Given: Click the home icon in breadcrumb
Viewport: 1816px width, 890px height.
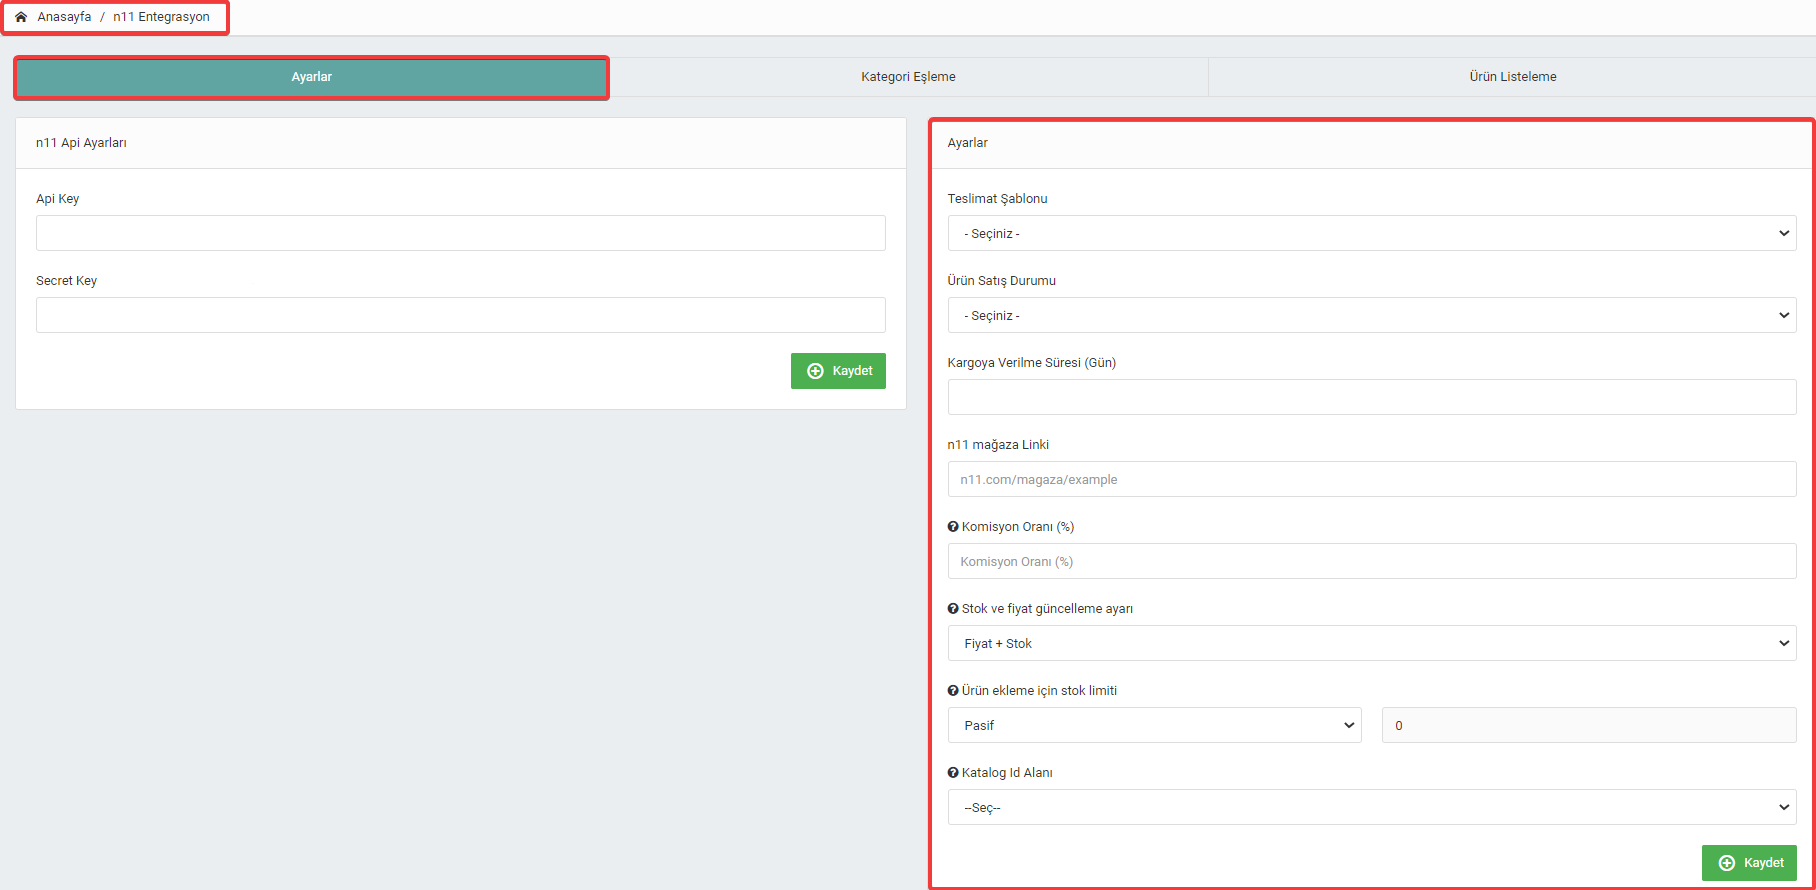Looking at the screenshot, I should 21,17.
